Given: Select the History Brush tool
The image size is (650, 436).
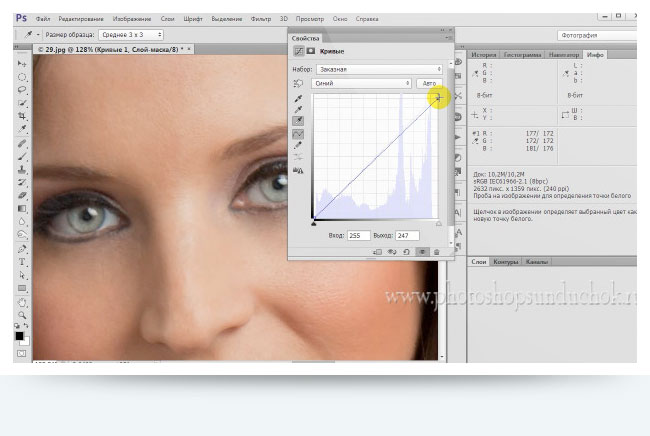Looking at the screenshot, I should tap(22, 182).
